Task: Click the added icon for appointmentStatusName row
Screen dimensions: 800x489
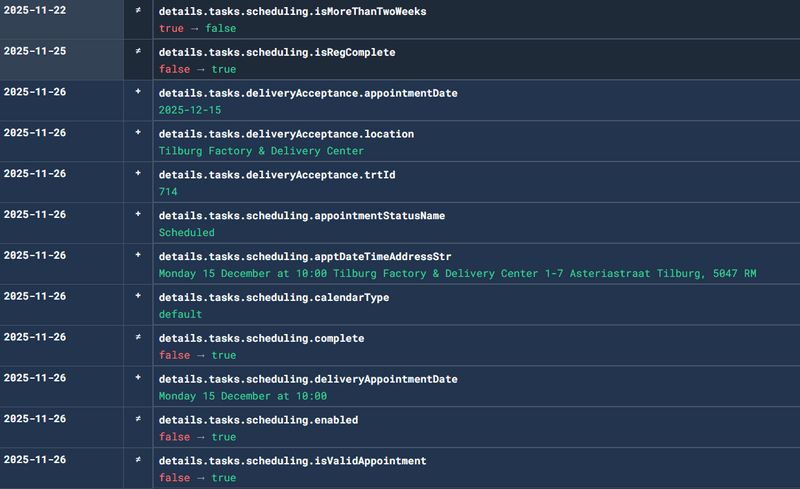Action: (138, 214)
